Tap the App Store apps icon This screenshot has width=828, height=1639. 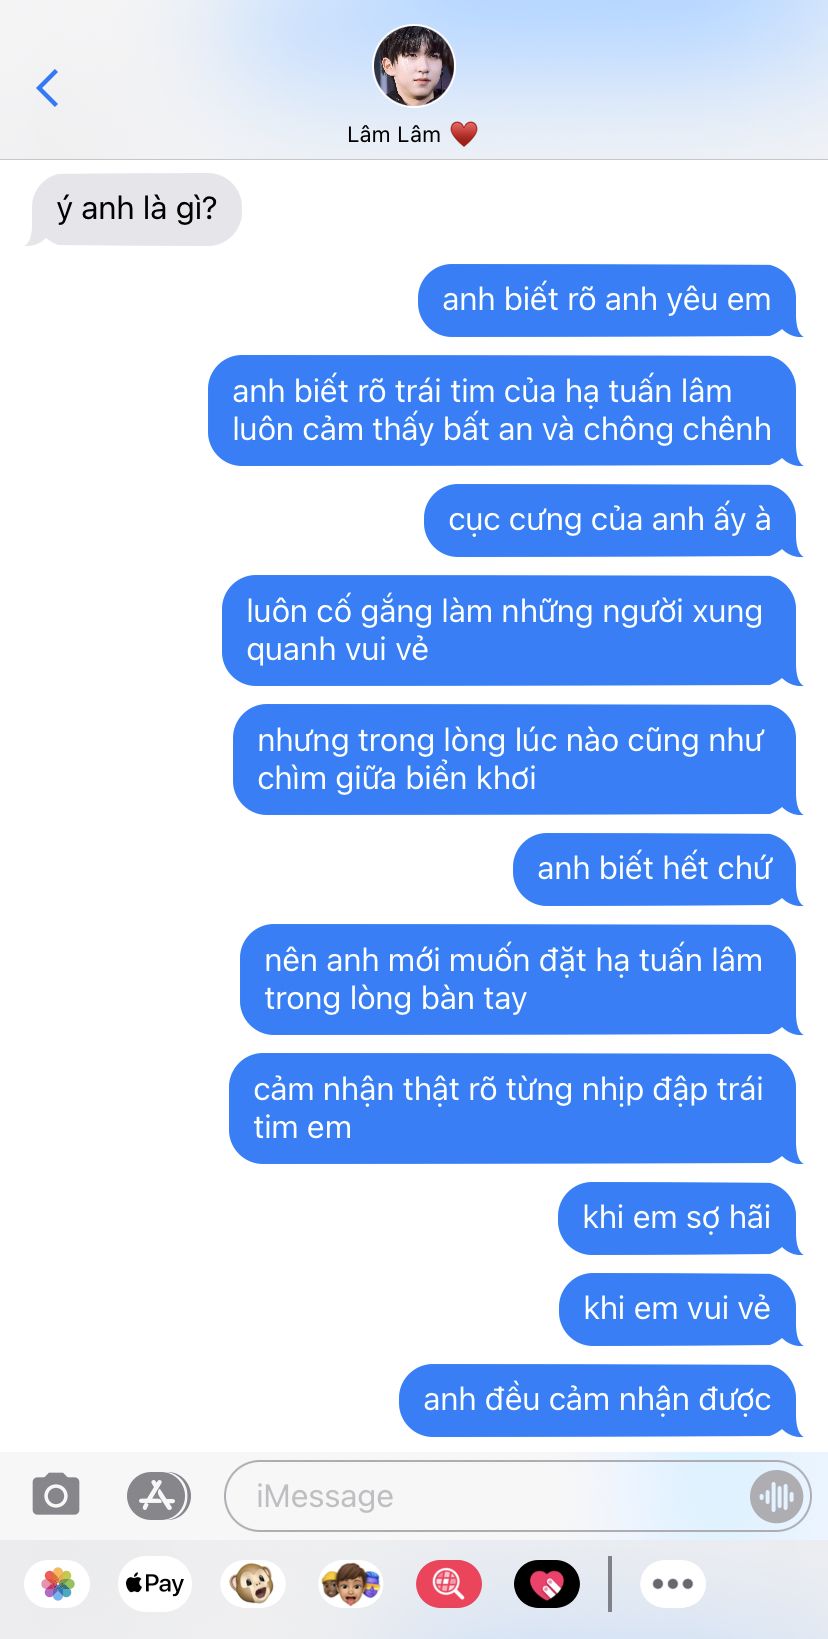coord(158,1496)
